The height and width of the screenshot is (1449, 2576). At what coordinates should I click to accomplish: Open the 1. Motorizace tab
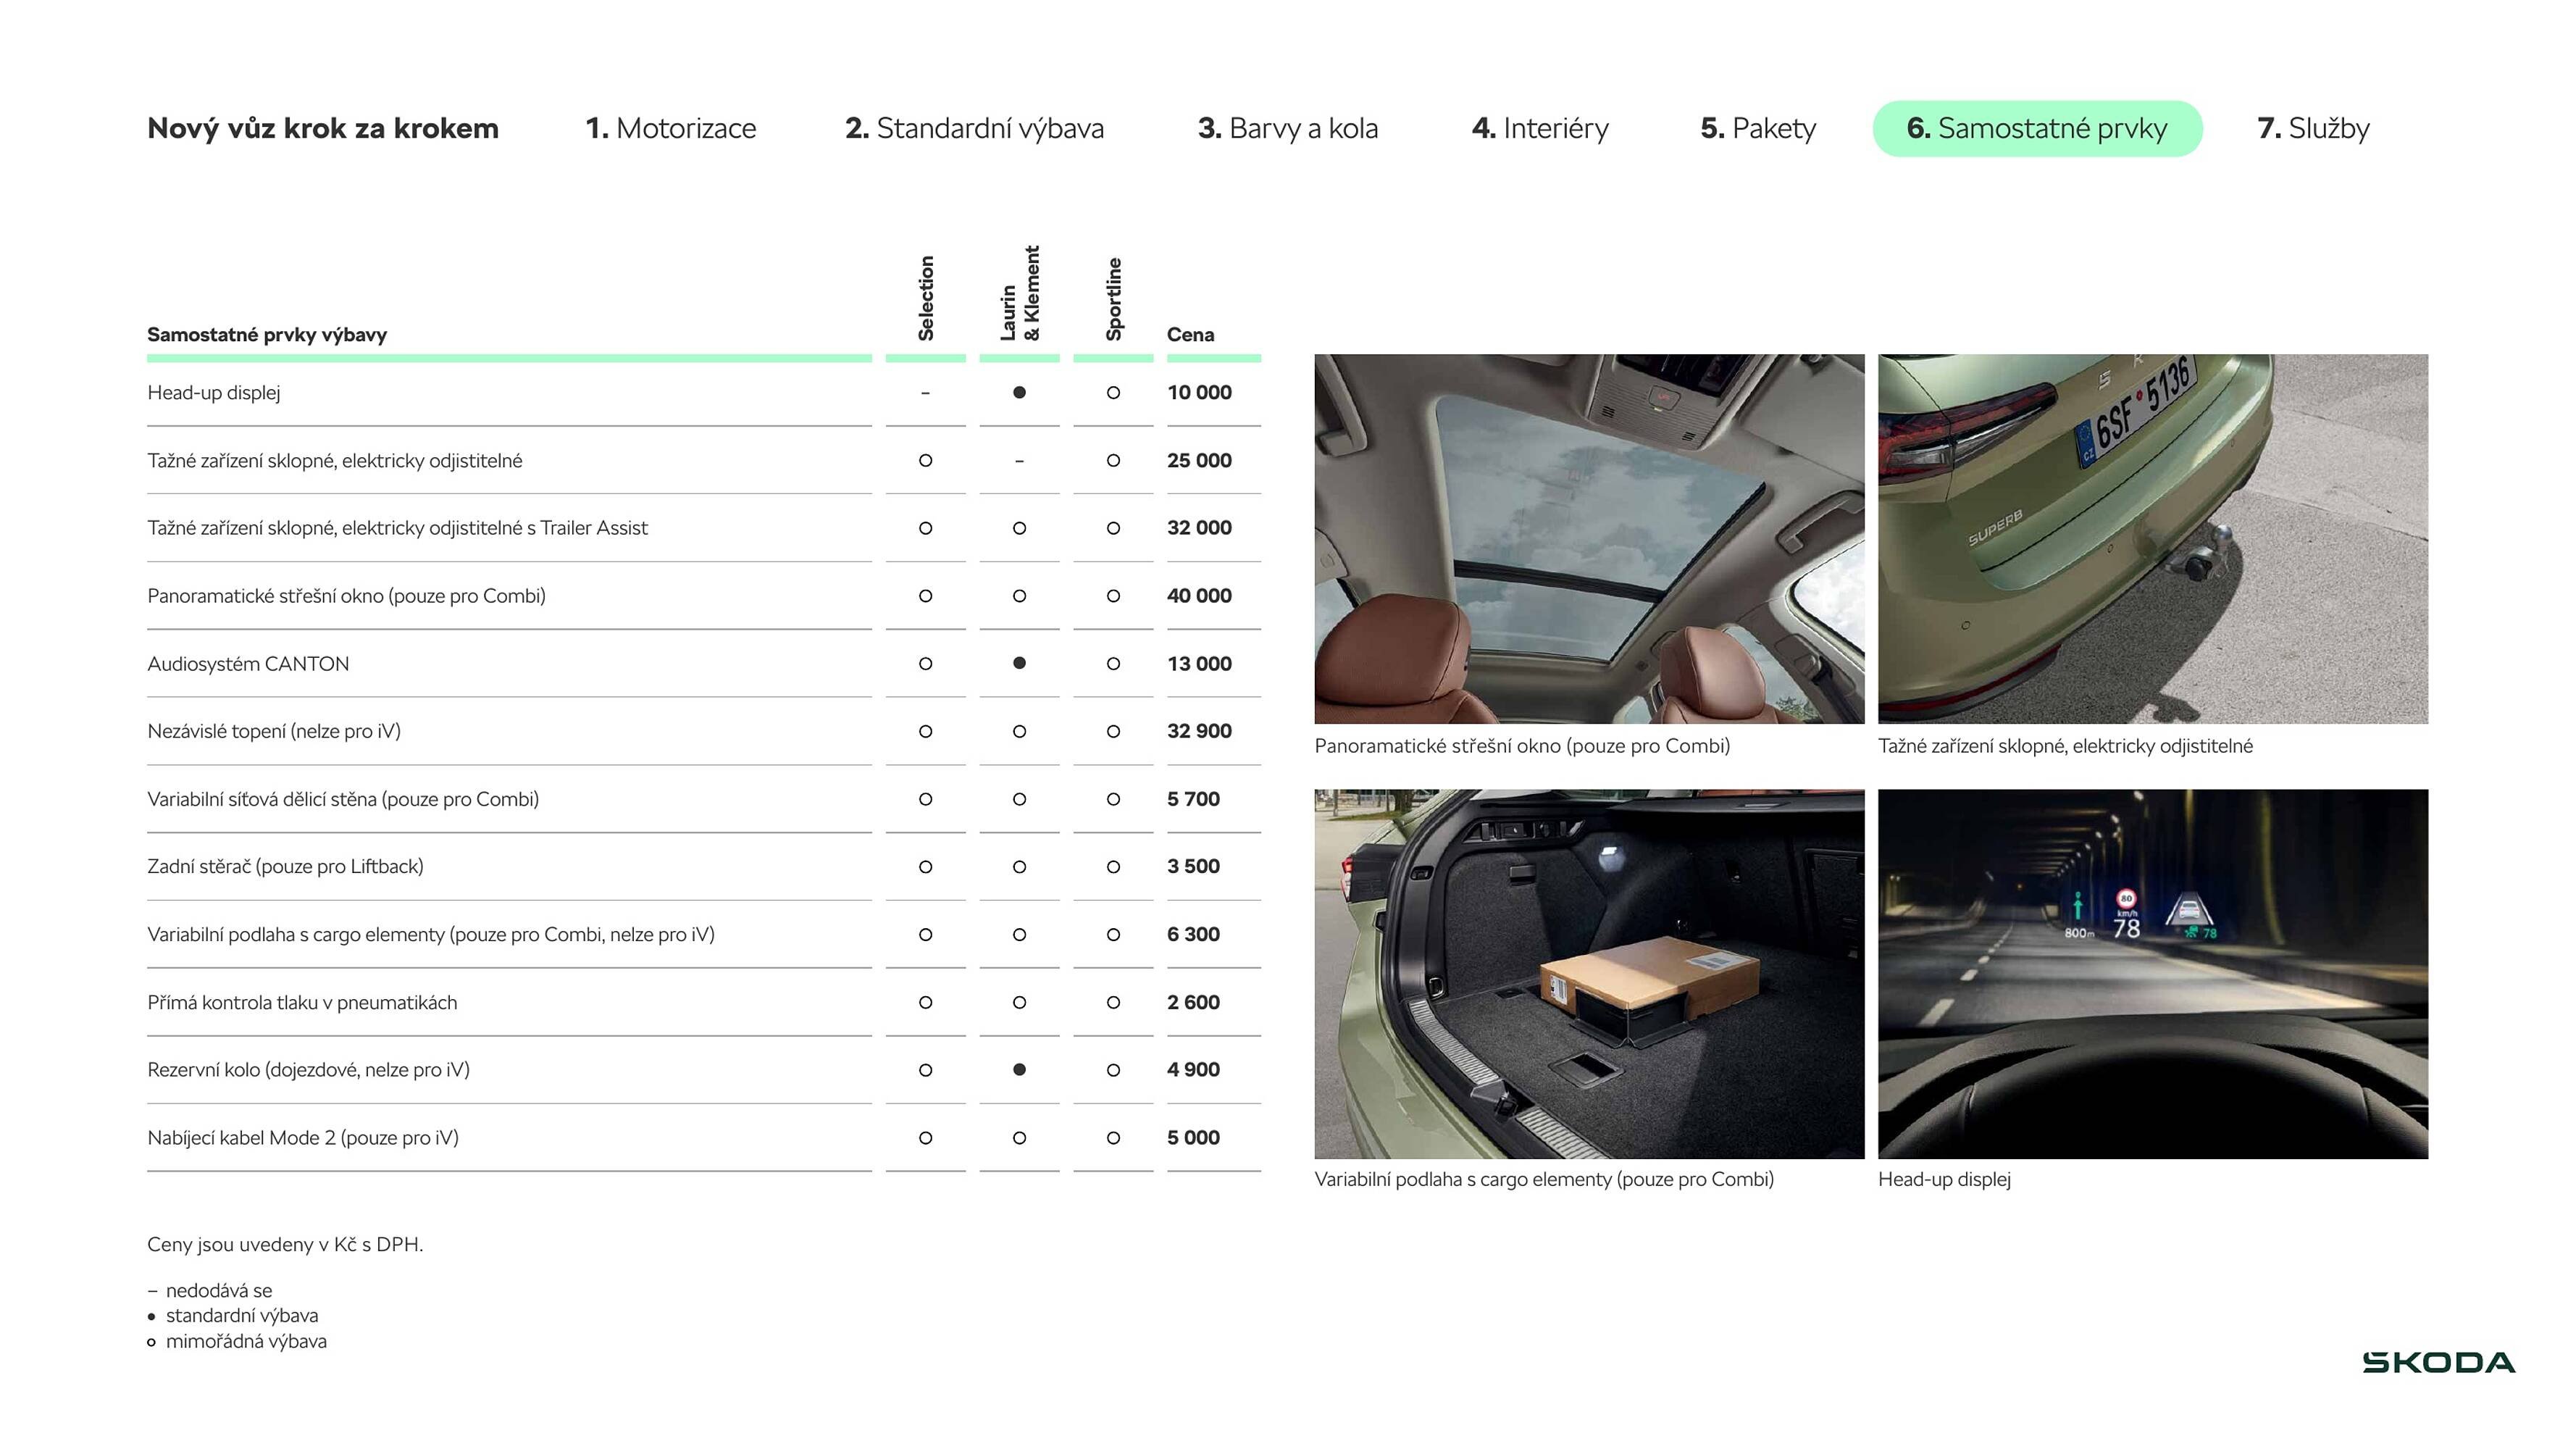pyautogui.click(x=670, y=128)
